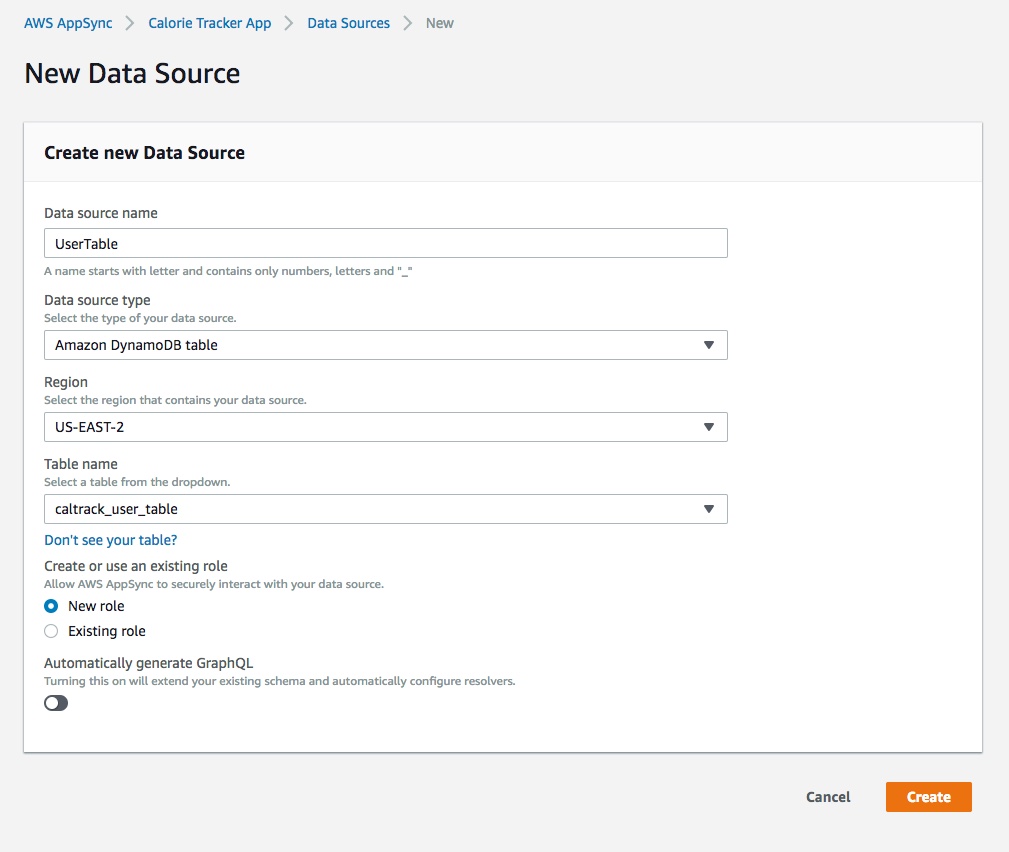Select the Existing role radio button
Image resolution: width=1009 pixels, height=852 pixels.
[51, 631]
